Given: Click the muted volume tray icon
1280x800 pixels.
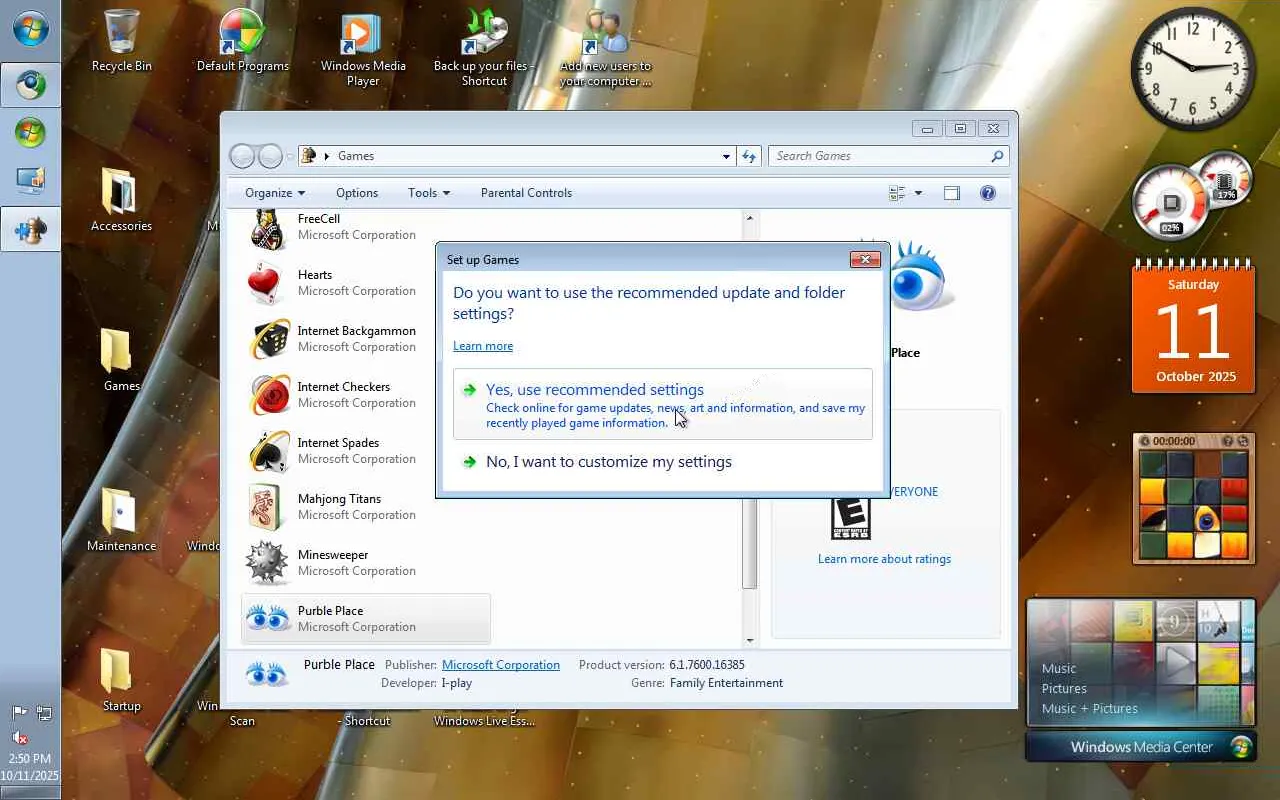Looking at the screenshot, I should tap(19, 738).
